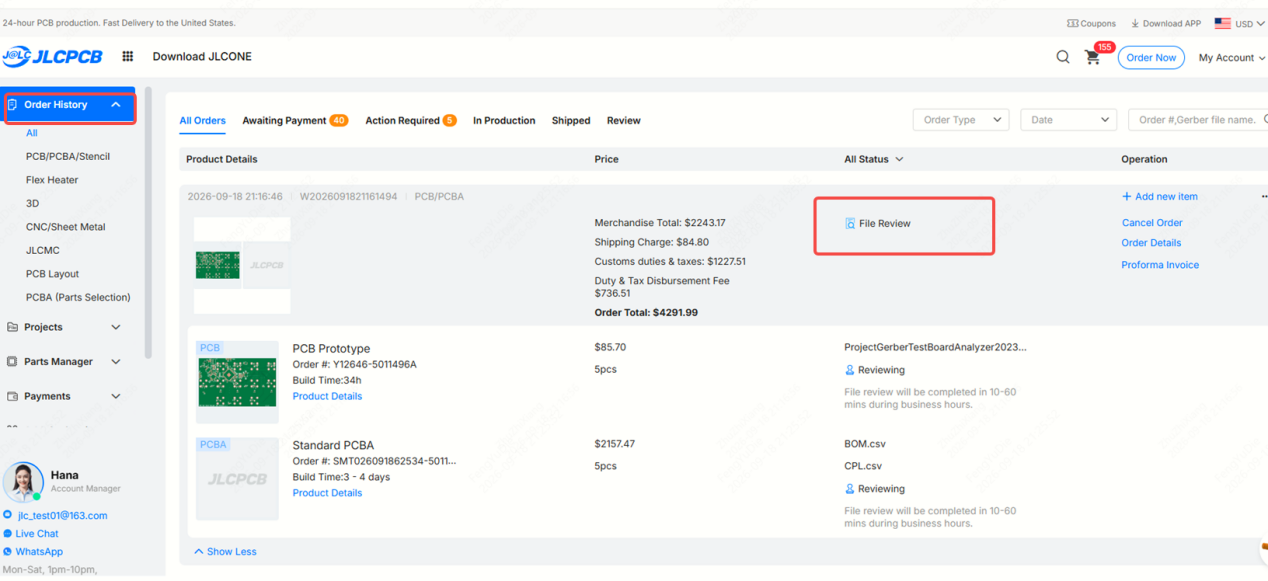1268x581 pixels.
Task: Collapse the Order History section
Action: point(116,105)
